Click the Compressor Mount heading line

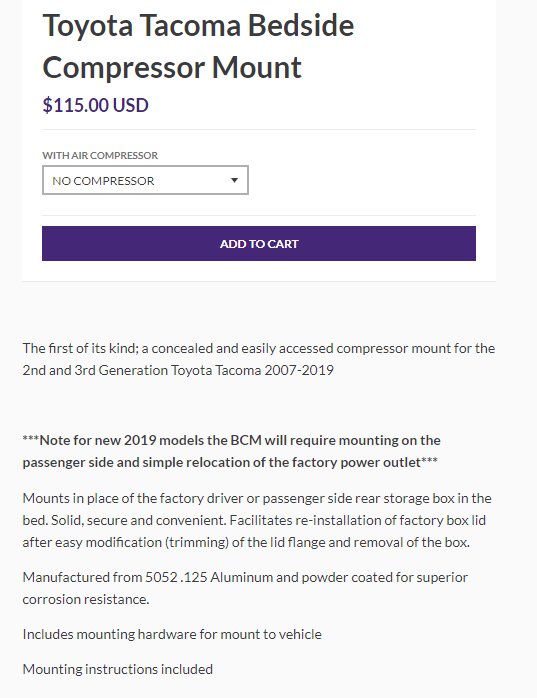[x=172, y=68]
